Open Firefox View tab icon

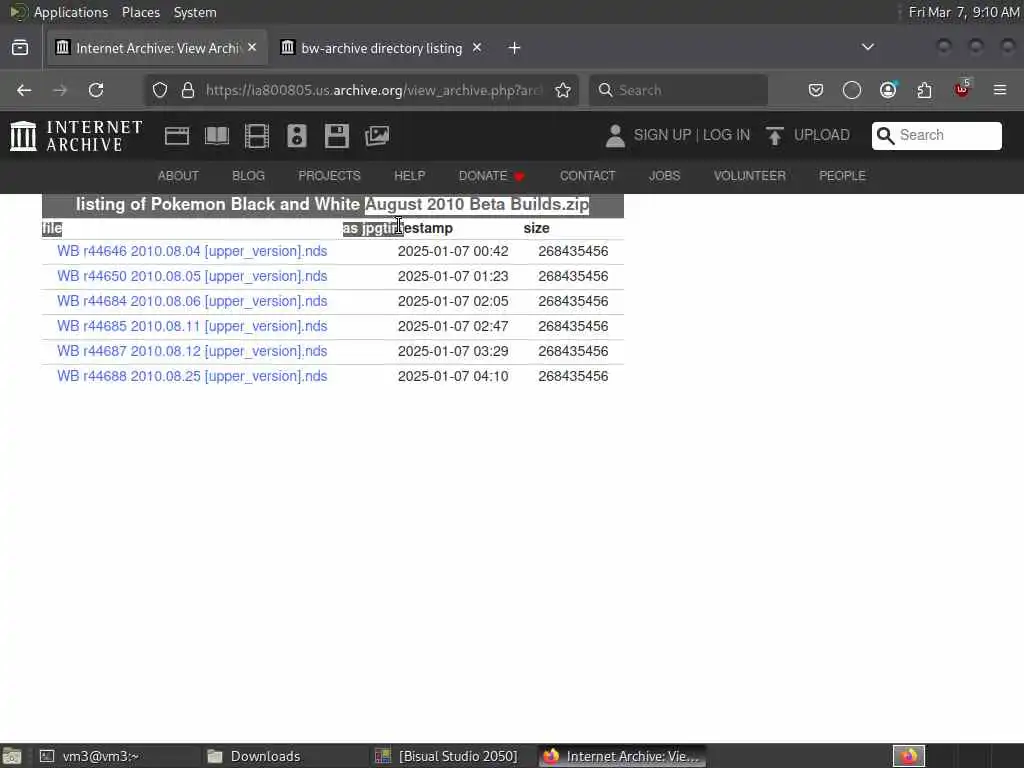tap(20, 48)
